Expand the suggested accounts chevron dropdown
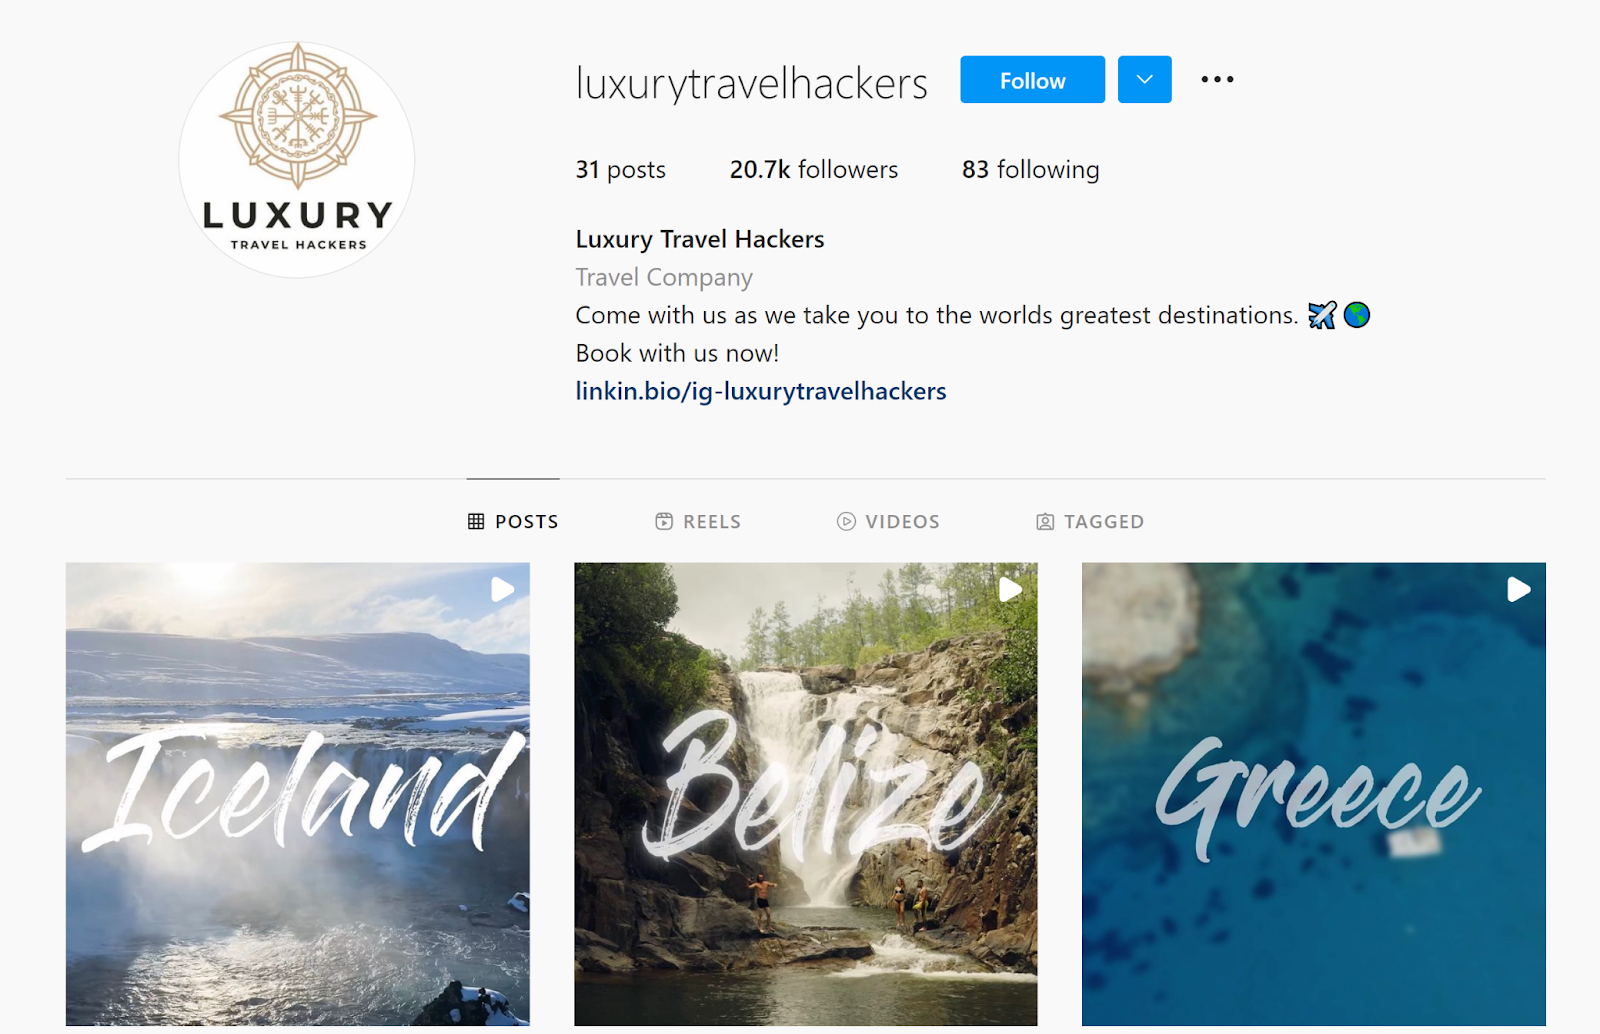Image resolution: width=1600 pixels, height=1034 pixels. coord(1145,80)
